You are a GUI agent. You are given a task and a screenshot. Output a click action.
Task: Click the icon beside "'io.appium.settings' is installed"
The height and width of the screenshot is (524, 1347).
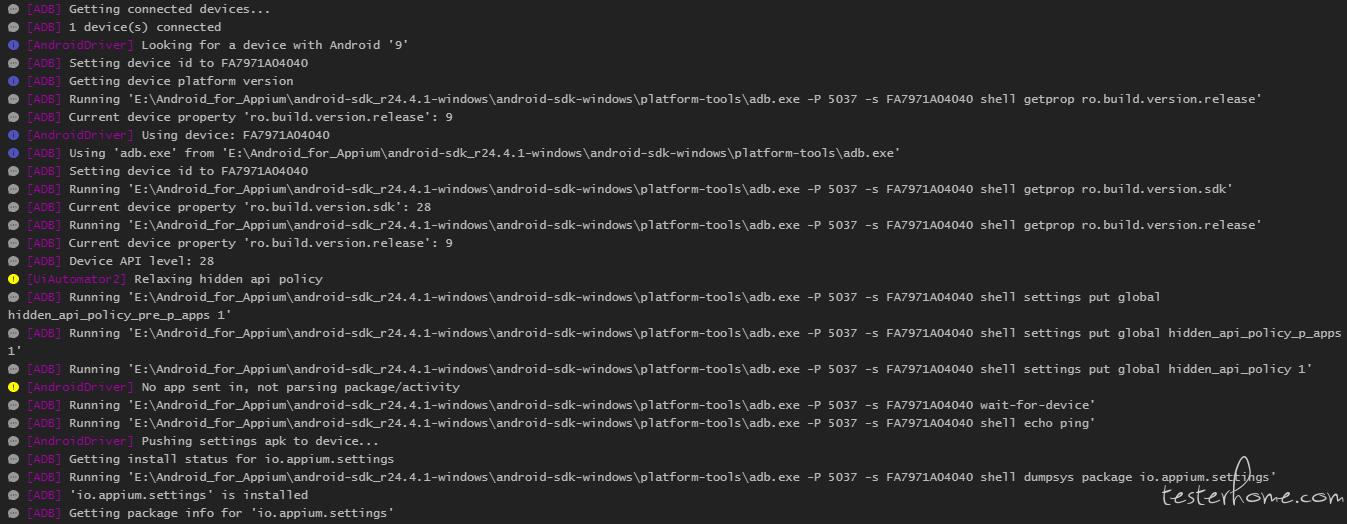(13, 495)
